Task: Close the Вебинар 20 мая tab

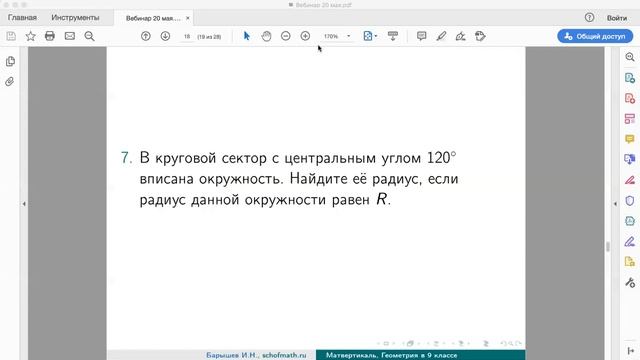Action: pos(188,18)
